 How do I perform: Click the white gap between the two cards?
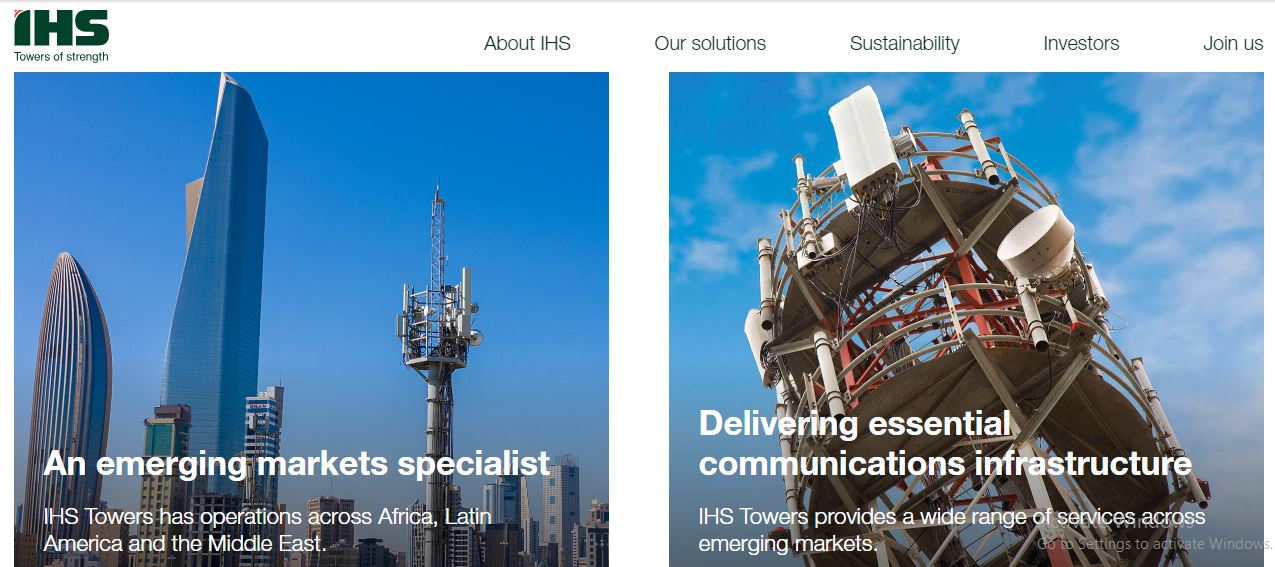(639, 319)
